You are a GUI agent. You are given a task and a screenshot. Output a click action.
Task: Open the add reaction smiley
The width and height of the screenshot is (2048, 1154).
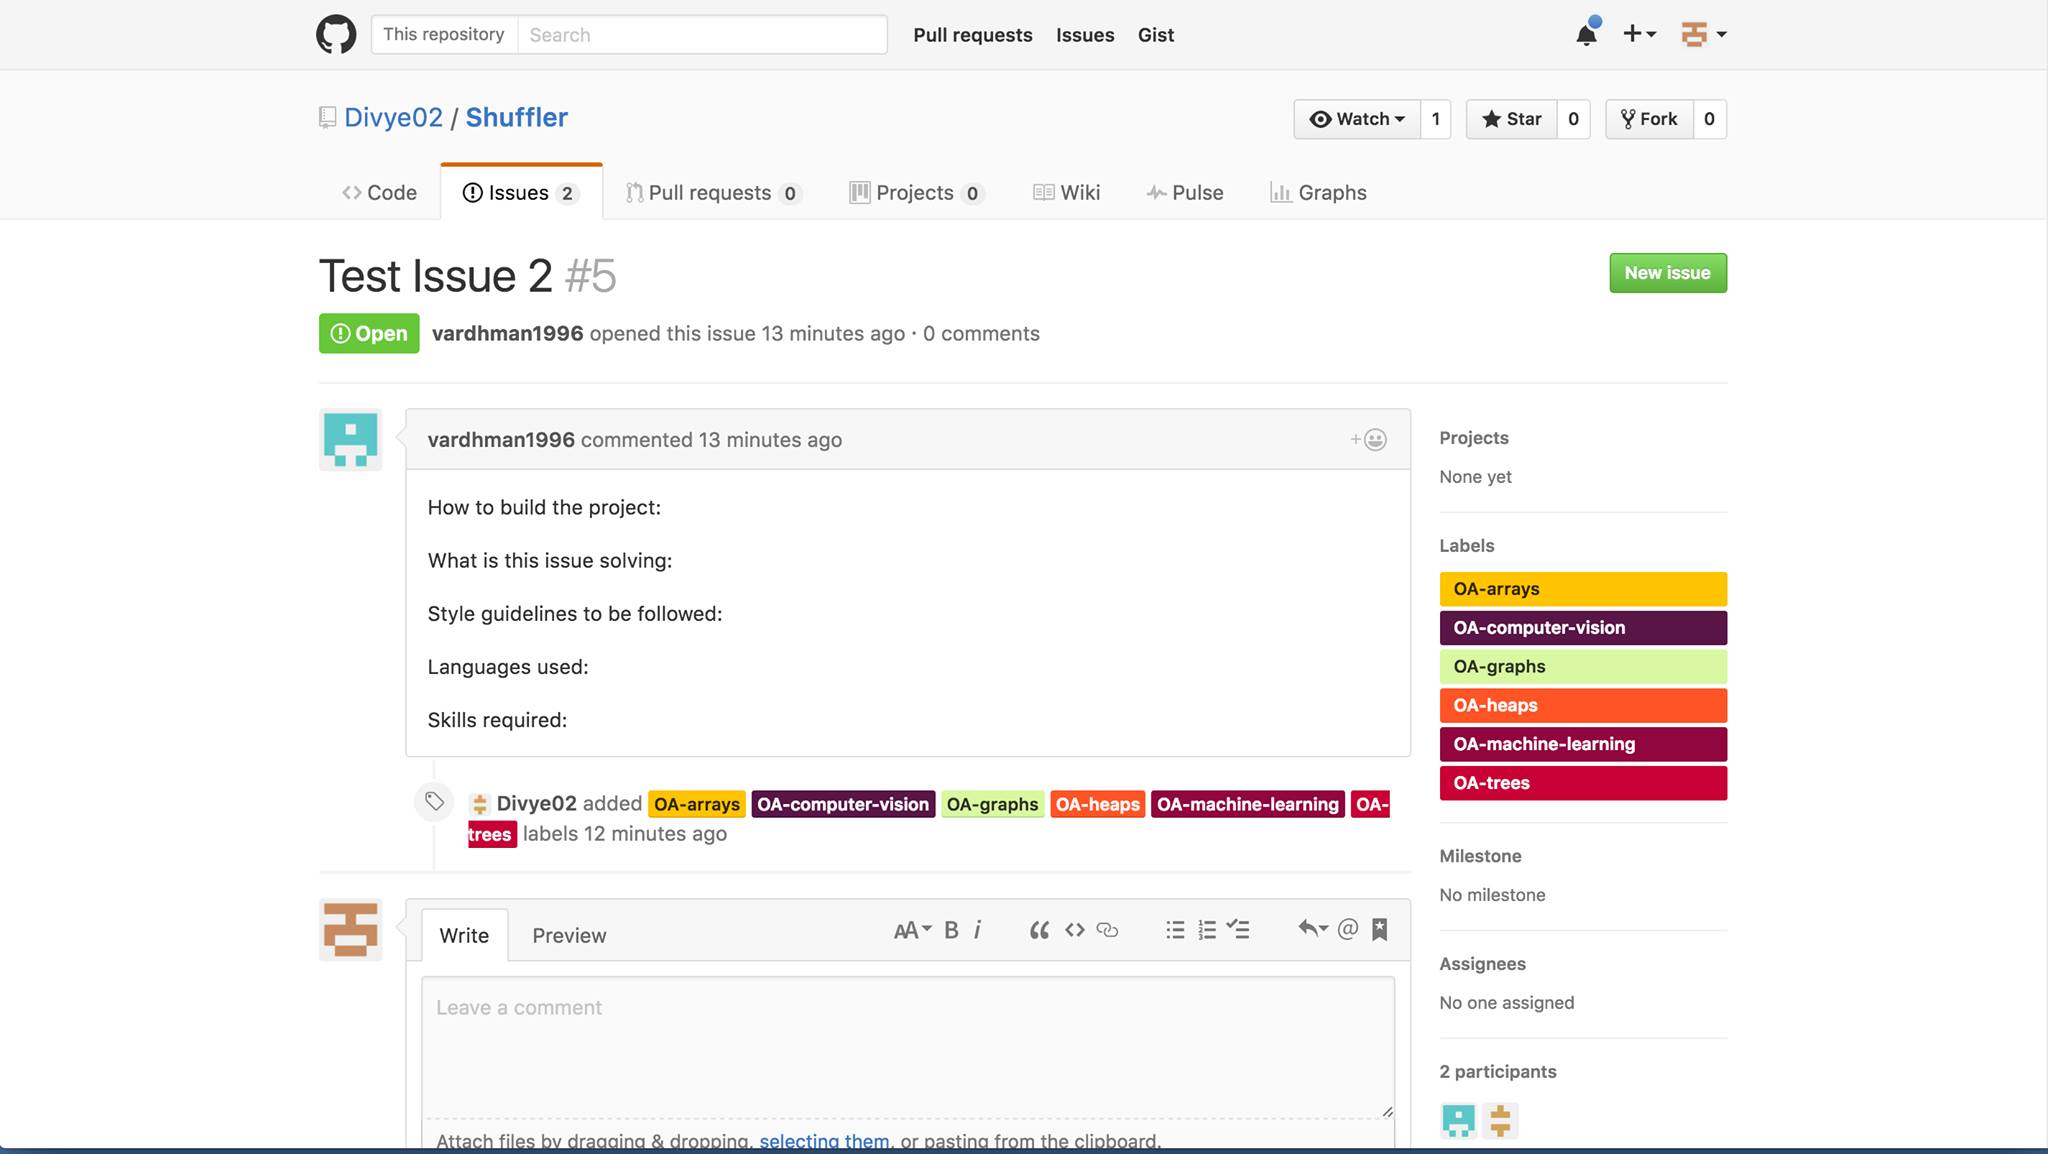(1369, 440)
